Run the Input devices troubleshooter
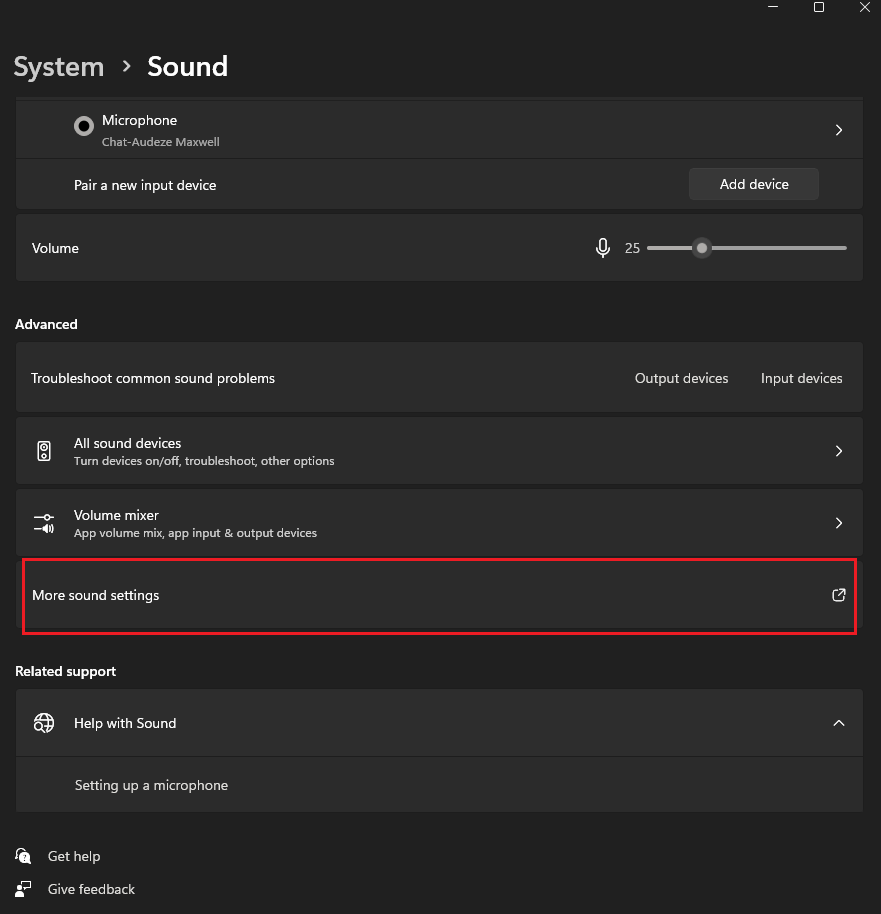The height and width of the screenshot is (914, 881). pos(801,378)
